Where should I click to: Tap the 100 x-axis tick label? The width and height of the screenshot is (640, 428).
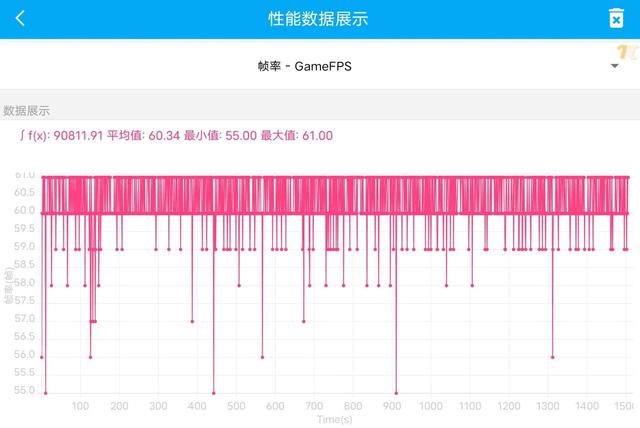click(80, 406)
